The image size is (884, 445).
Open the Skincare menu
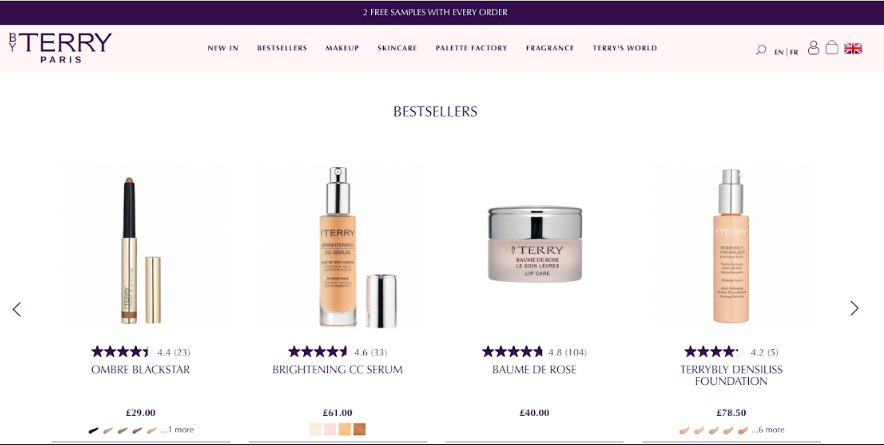tap(397, 48)
